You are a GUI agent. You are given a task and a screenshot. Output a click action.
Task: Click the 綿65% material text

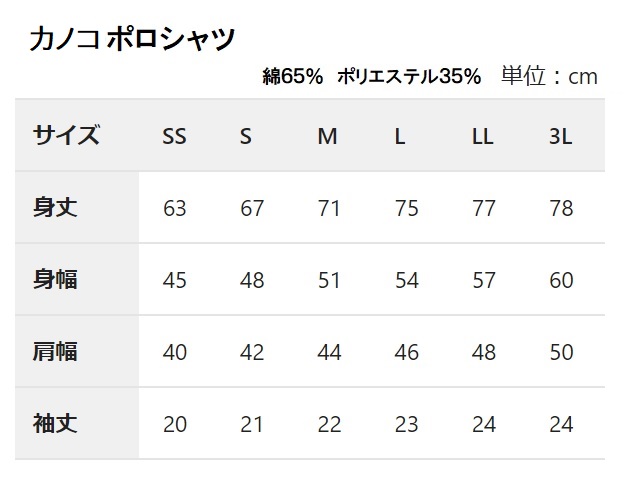coord(293,76)
